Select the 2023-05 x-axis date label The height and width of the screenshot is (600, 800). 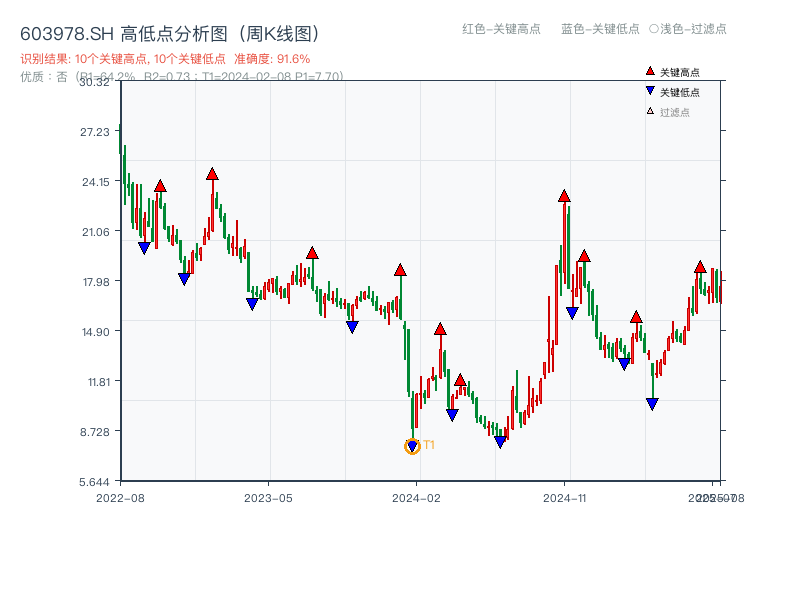click(269, 497)
